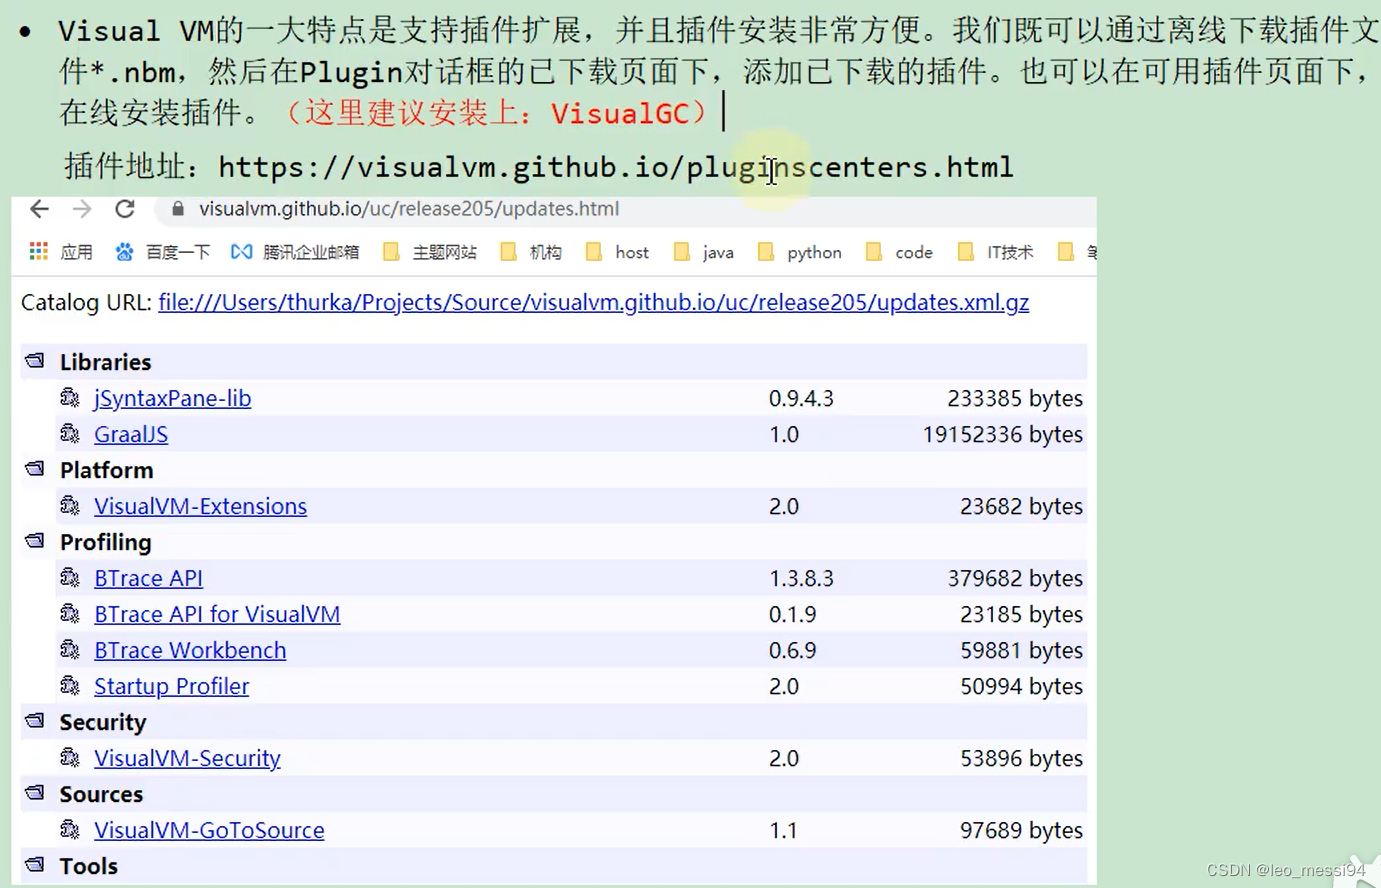This screenshot has height=888, width=1381.
Task: Open the java bookmark folder
Action: point(704,252)
